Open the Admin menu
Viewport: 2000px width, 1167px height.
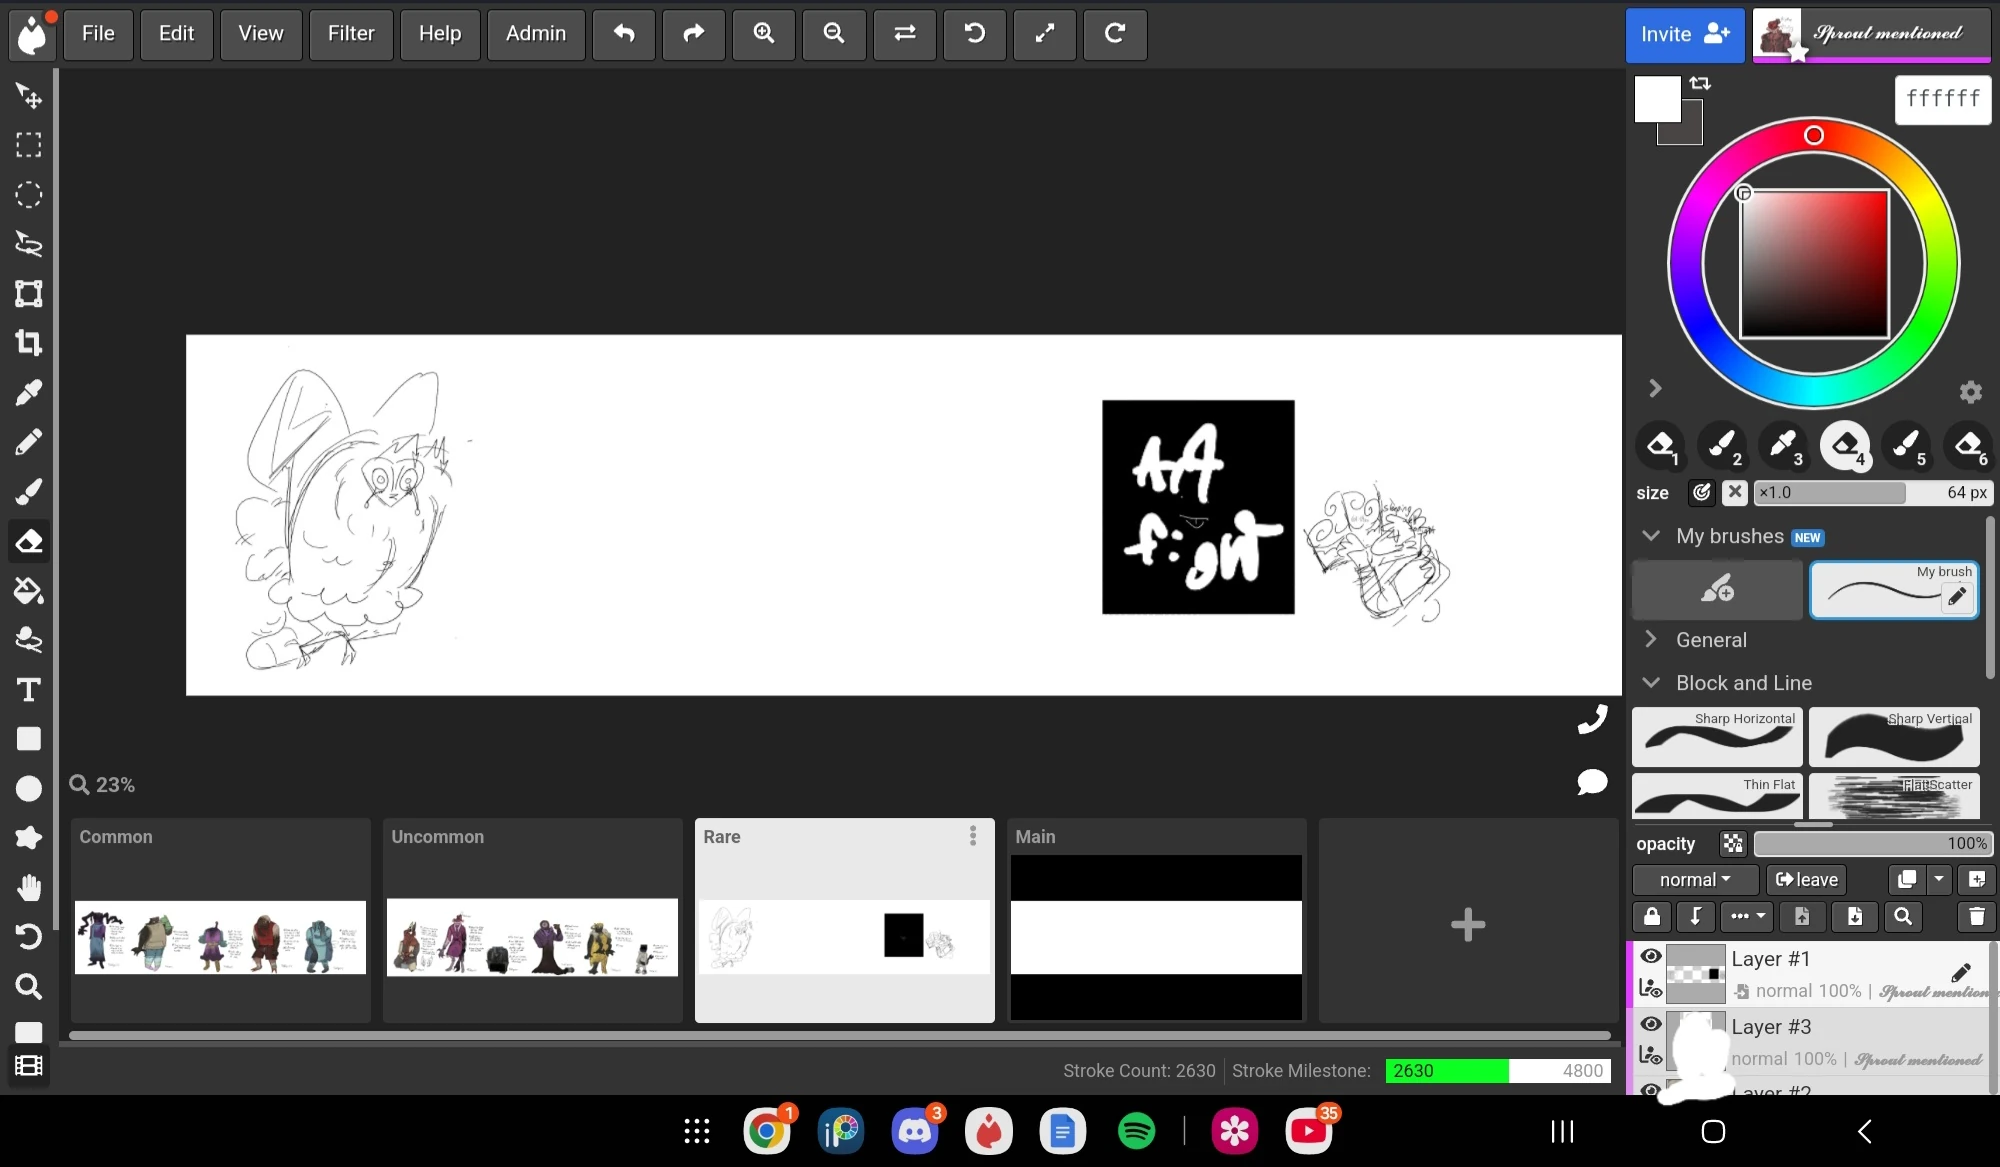tap(536, 34)
